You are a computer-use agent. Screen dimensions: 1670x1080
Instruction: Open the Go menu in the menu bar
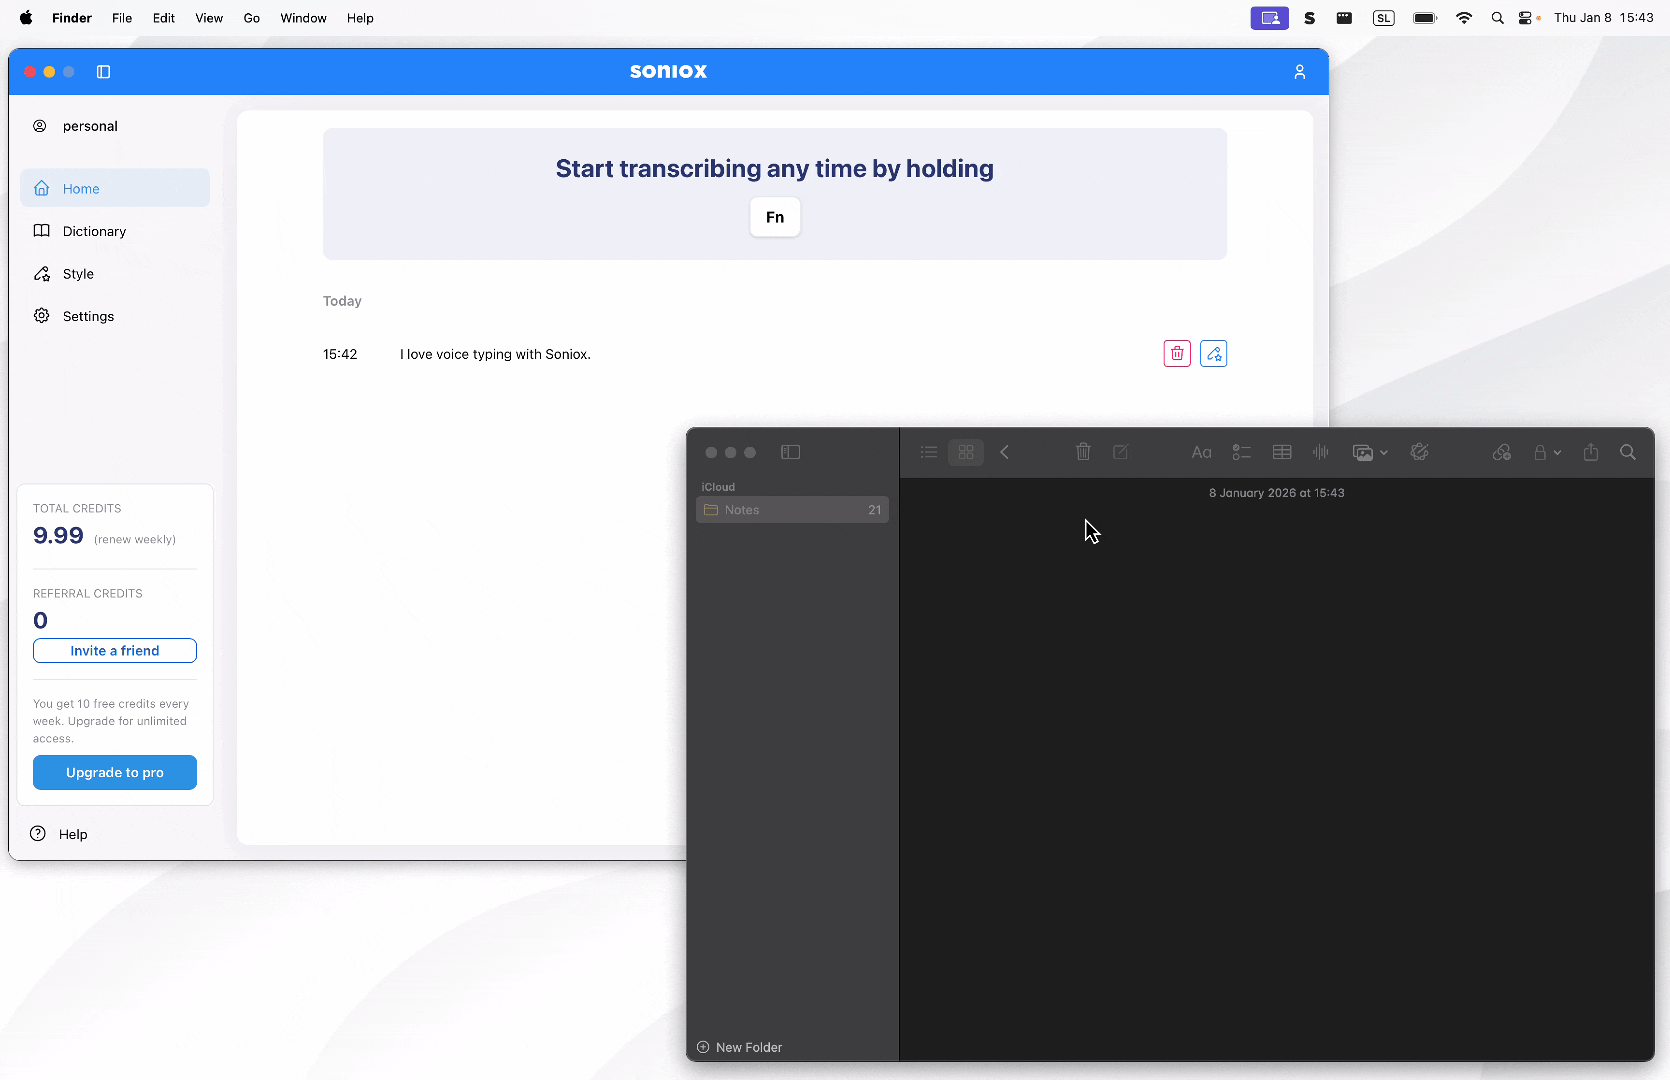click(x=251, y=18)
